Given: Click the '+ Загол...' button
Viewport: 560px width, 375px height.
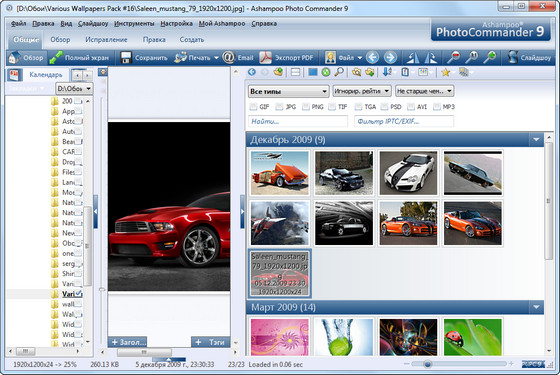Looking at the screenshot, I should click(128, 342).
